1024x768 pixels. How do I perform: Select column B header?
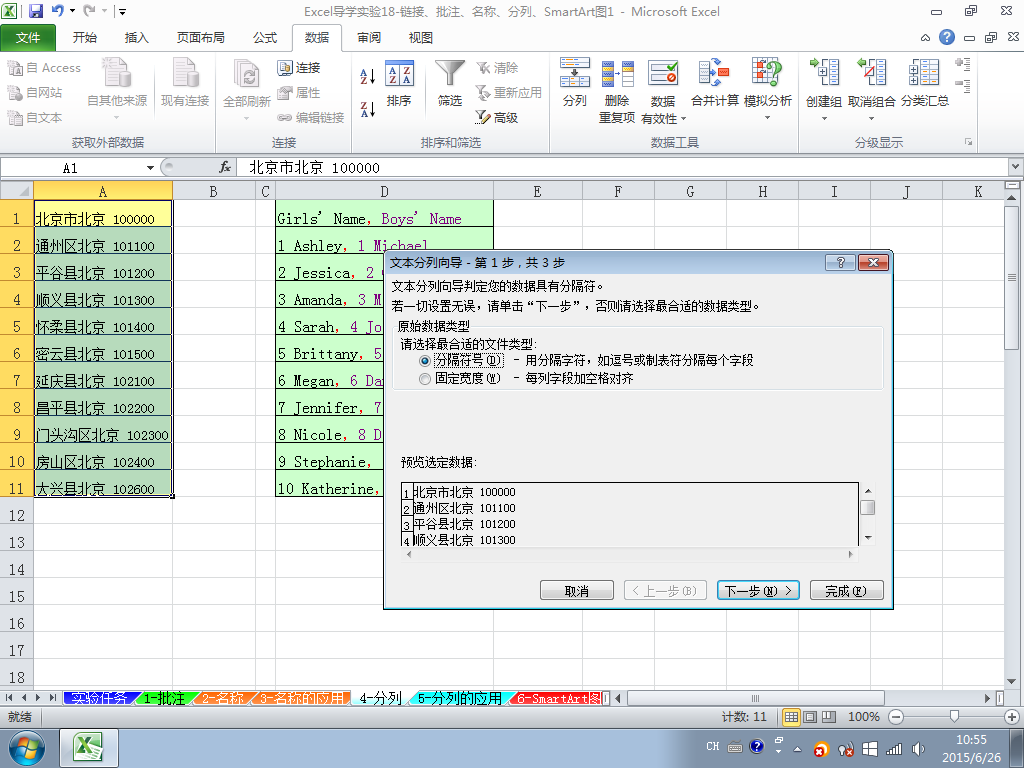pyautogui.click(x=214, y=191)
